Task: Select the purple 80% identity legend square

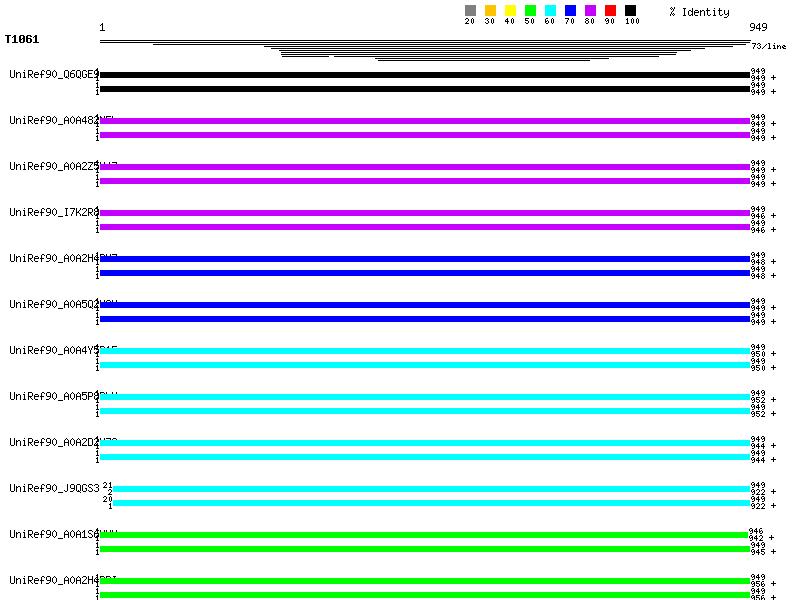Action: [x=590, y=11]
